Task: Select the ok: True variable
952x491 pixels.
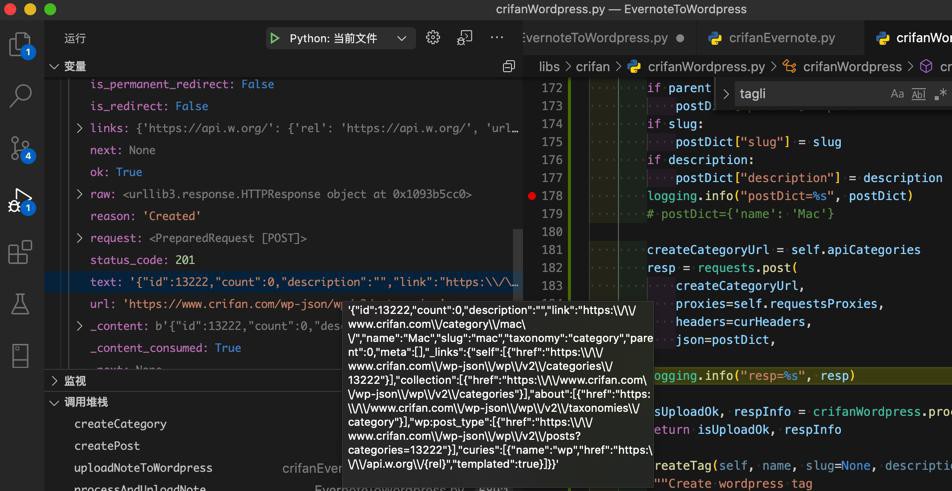Action: (x=116, y=172)
